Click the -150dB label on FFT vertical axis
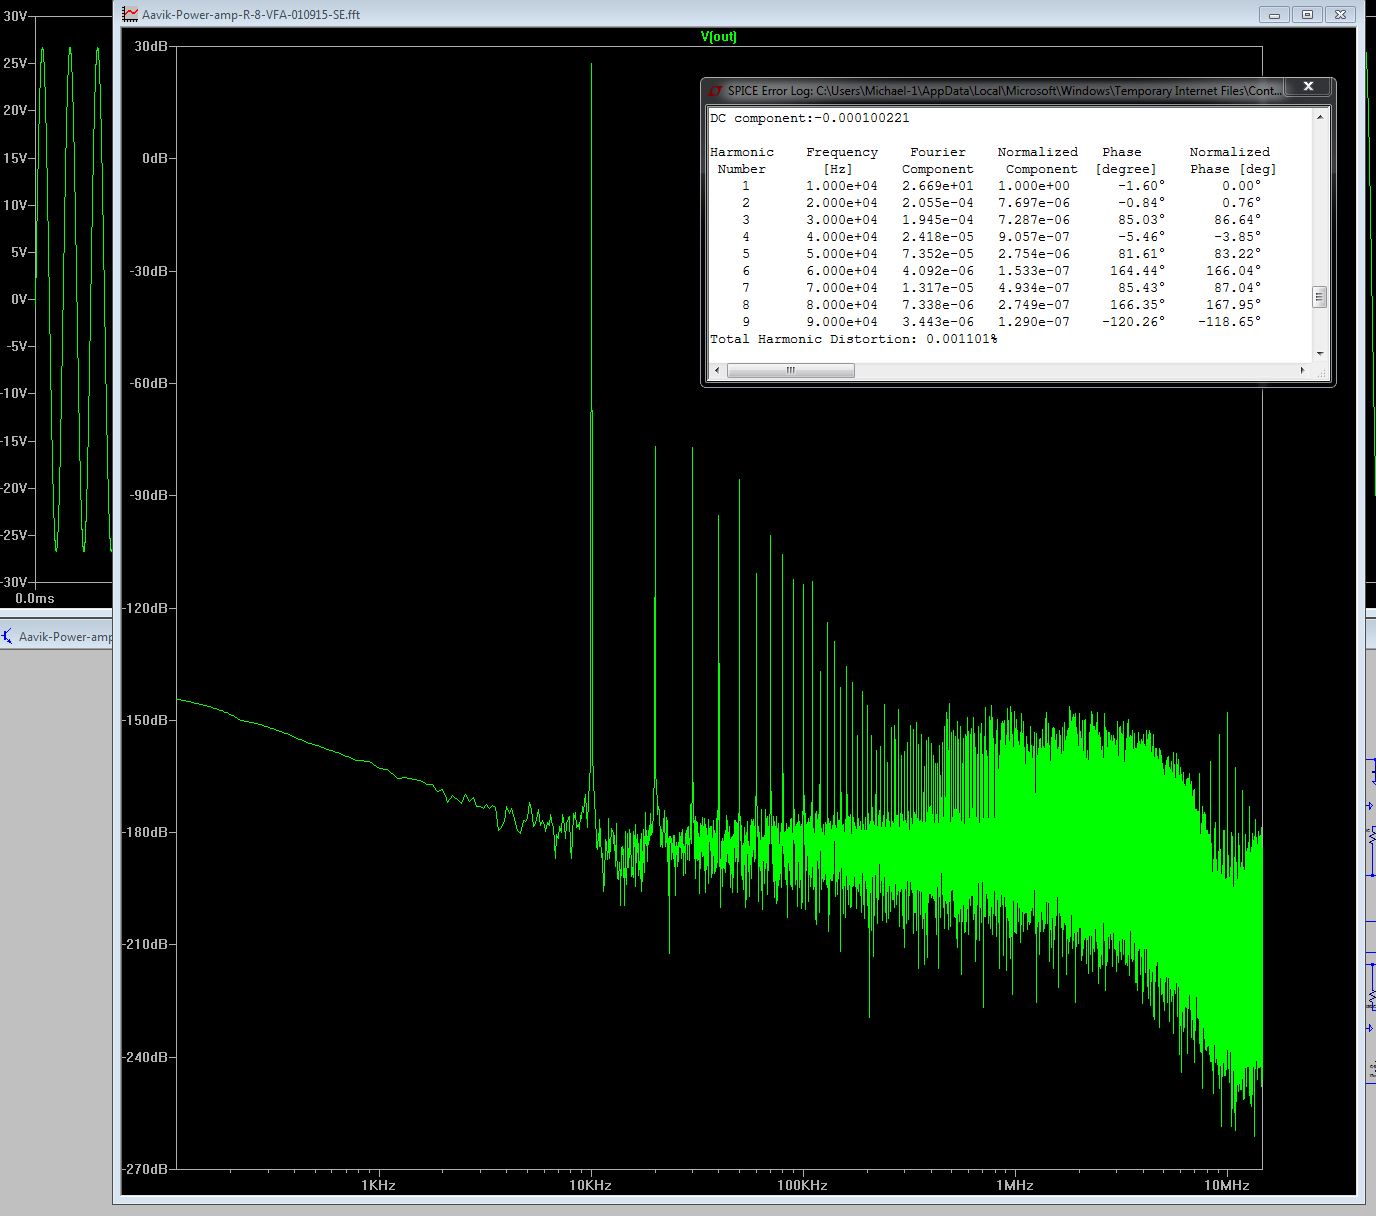 [x=145, y=720]
